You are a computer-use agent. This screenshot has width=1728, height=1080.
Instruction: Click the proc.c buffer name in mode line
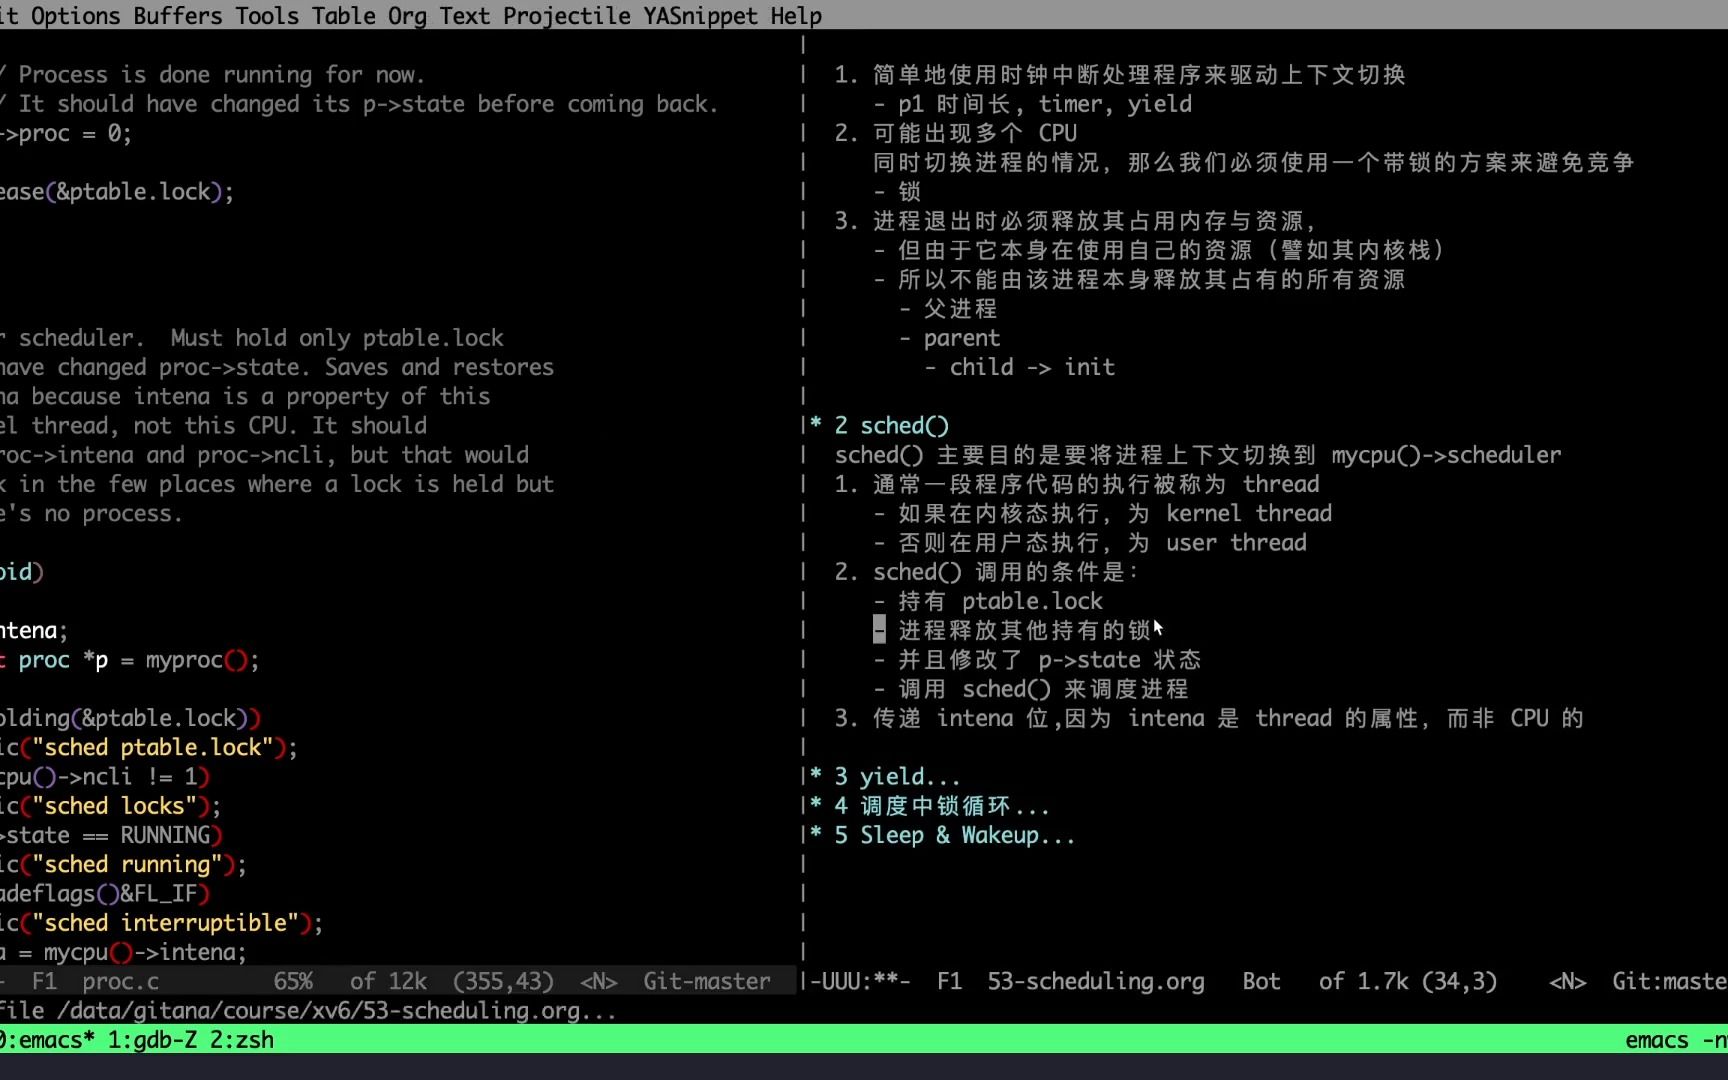(121, 982)
